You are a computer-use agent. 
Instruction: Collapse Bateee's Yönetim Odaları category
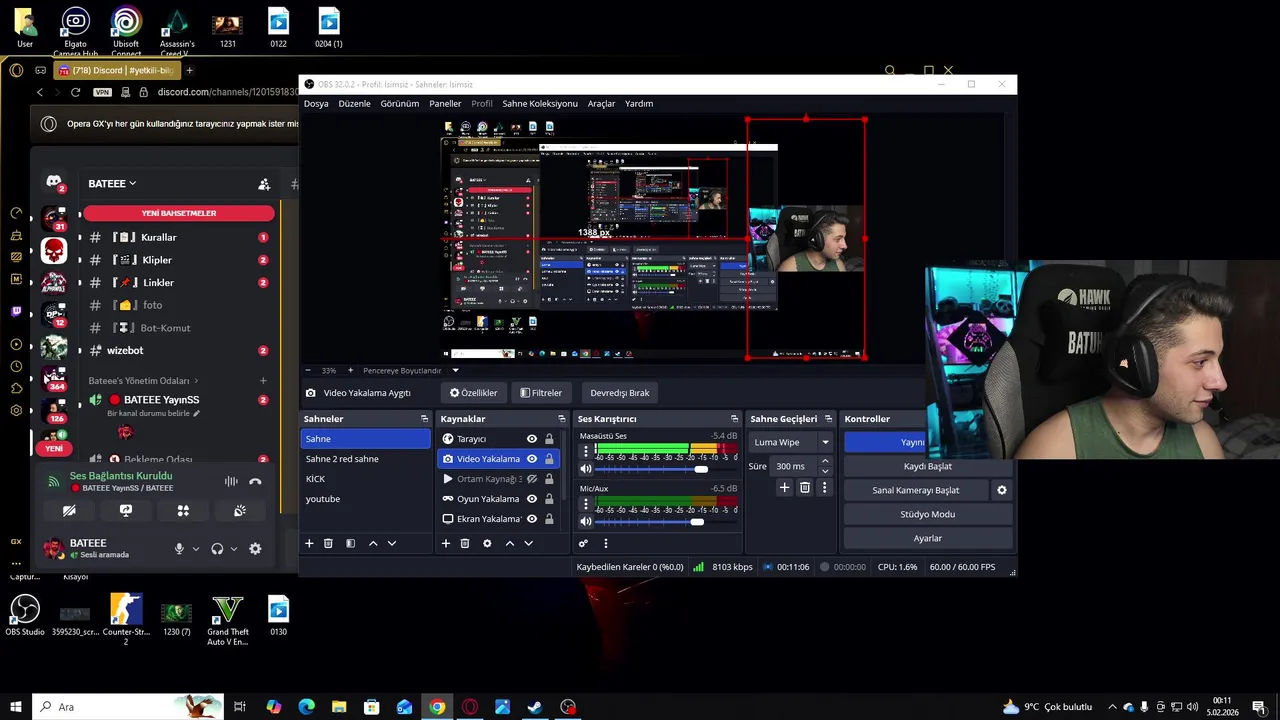[x=144, y=381]
